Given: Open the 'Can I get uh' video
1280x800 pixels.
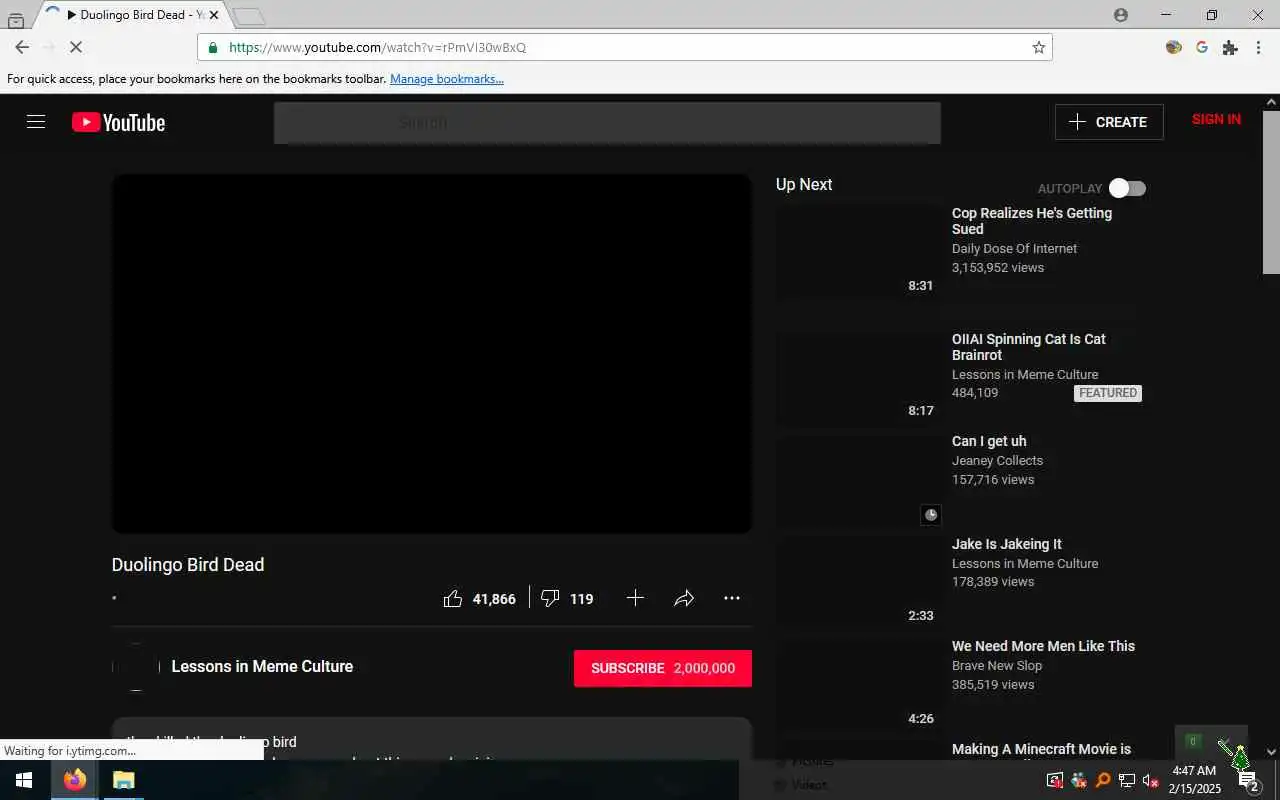Looking at the screenshot, I should tap(989, 441).
